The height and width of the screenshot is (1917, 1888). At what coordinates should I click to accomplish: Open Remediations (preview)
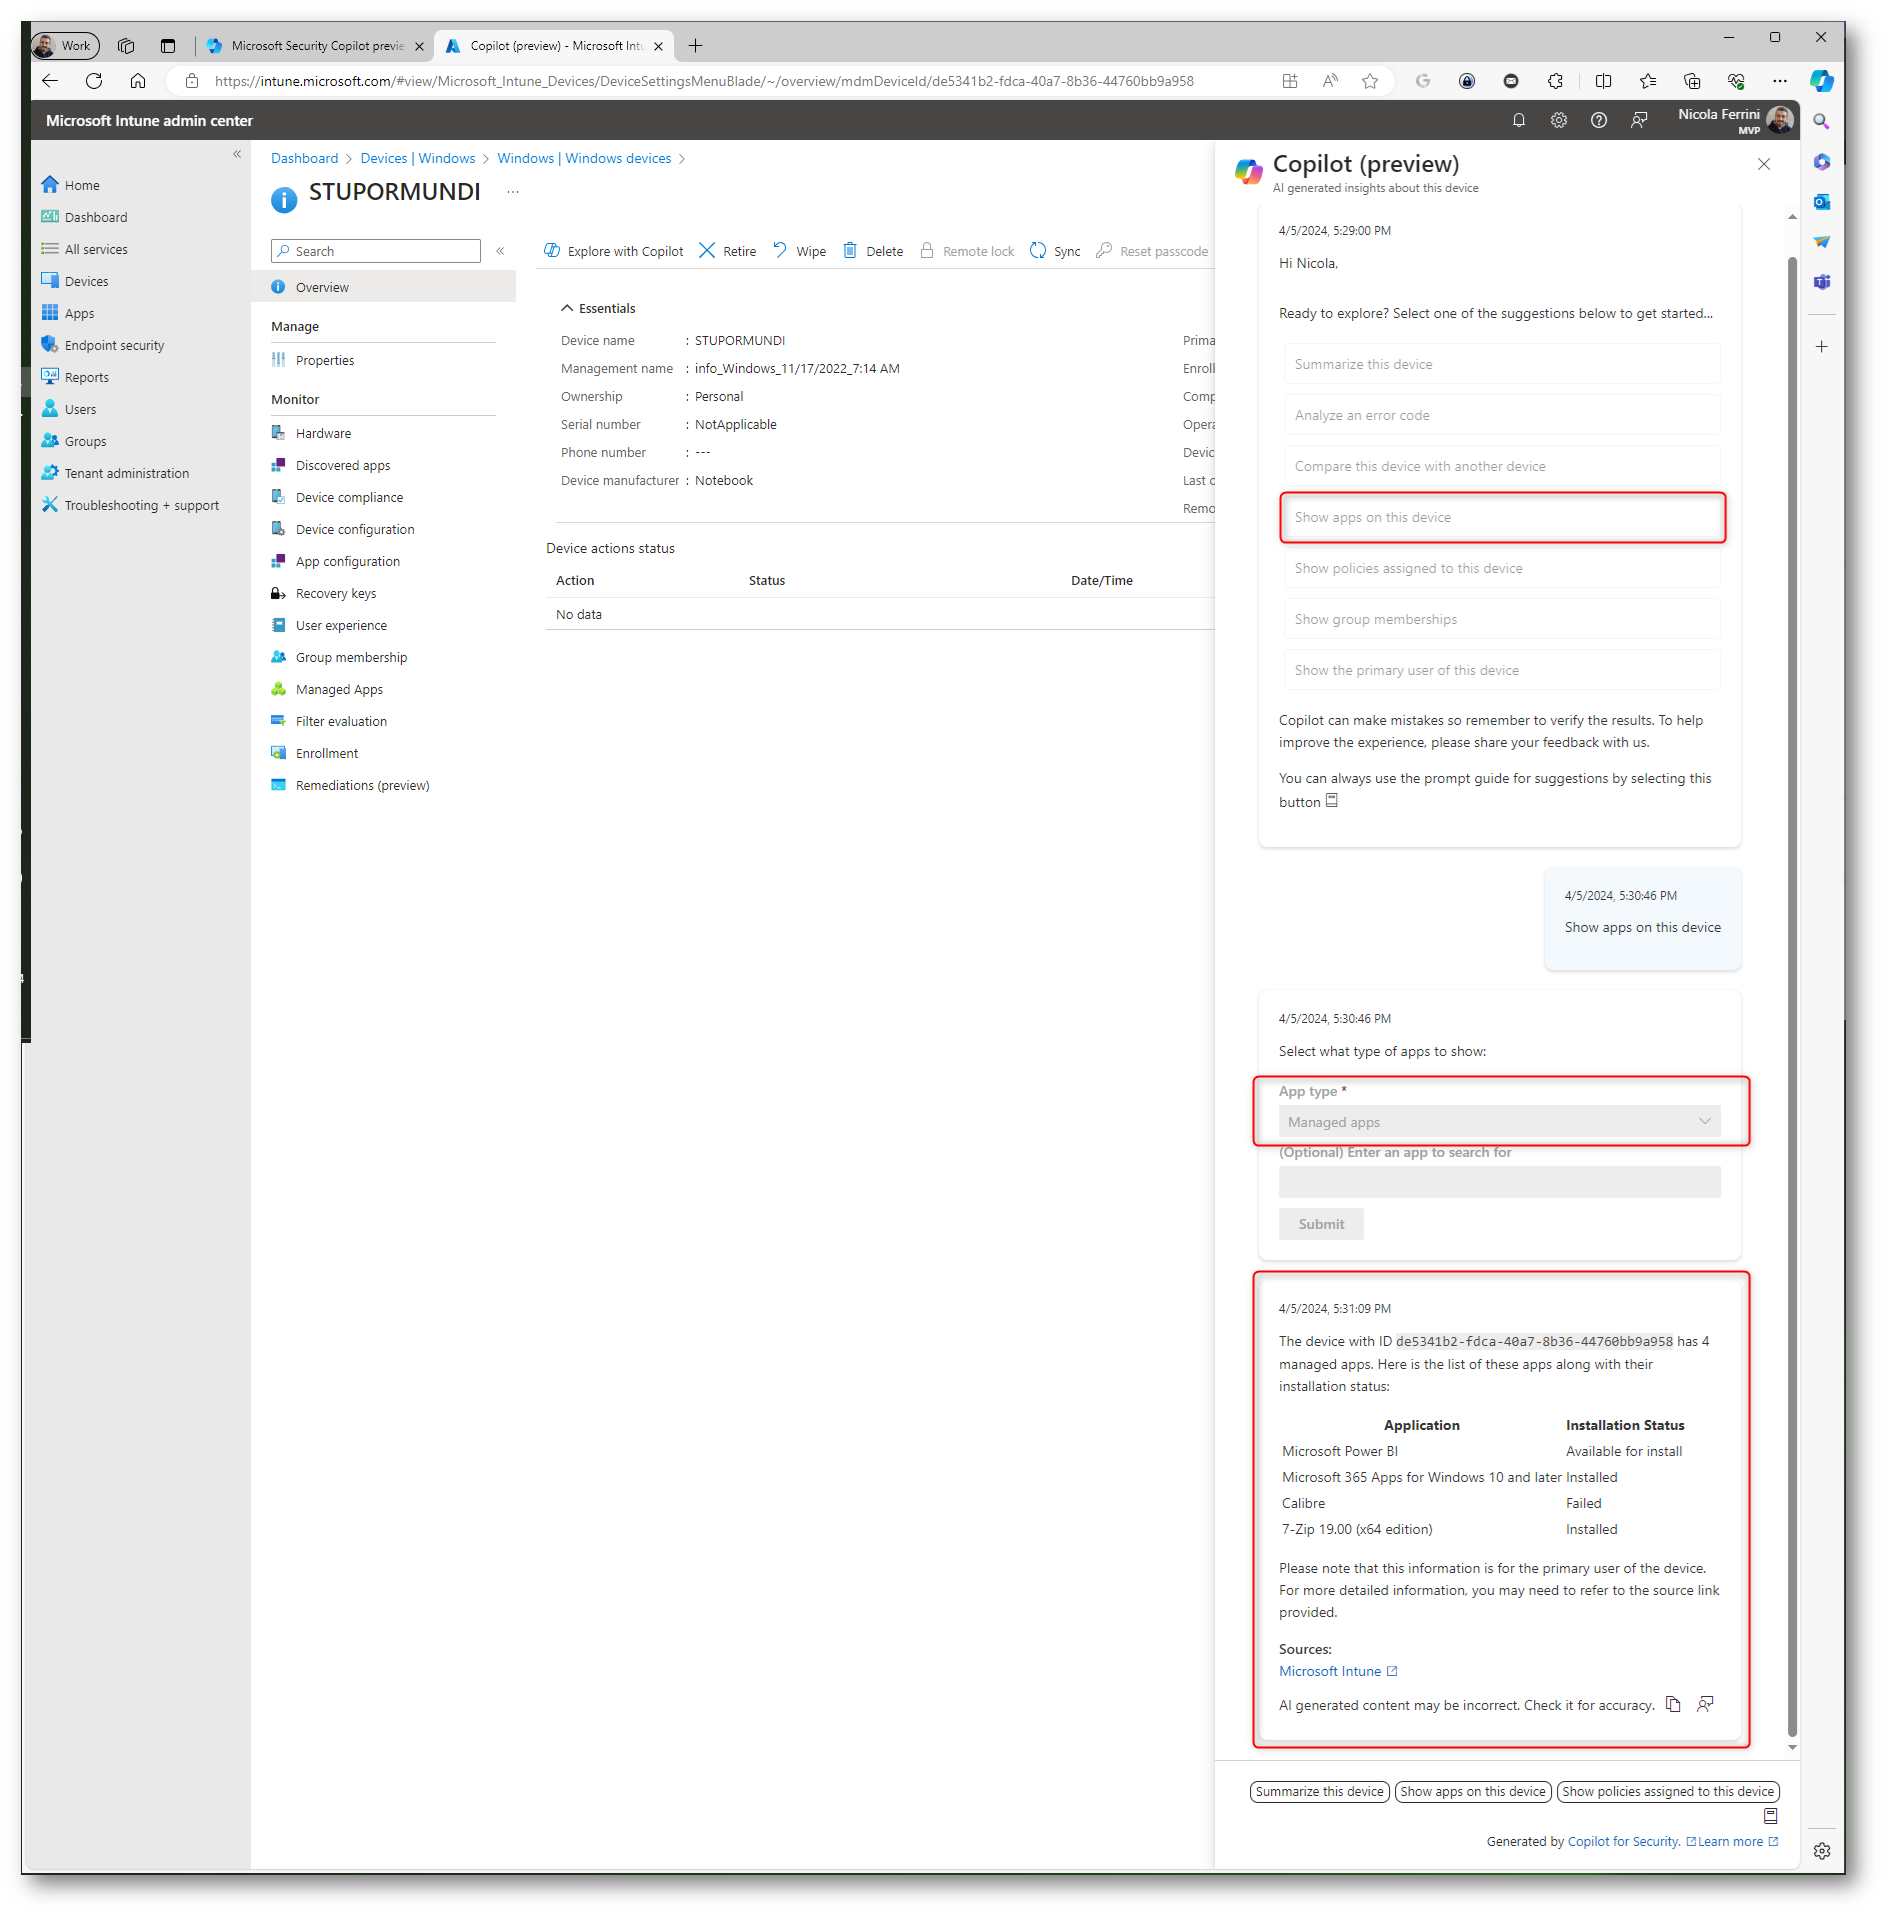pyautogui.click(x=362, y=785)
